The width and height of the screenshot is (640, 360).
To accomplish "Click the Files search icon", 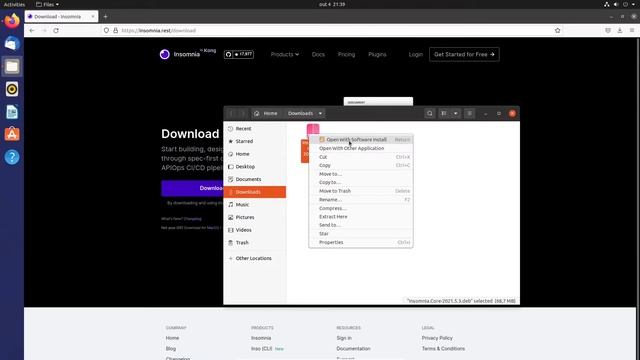I will 429,113.
